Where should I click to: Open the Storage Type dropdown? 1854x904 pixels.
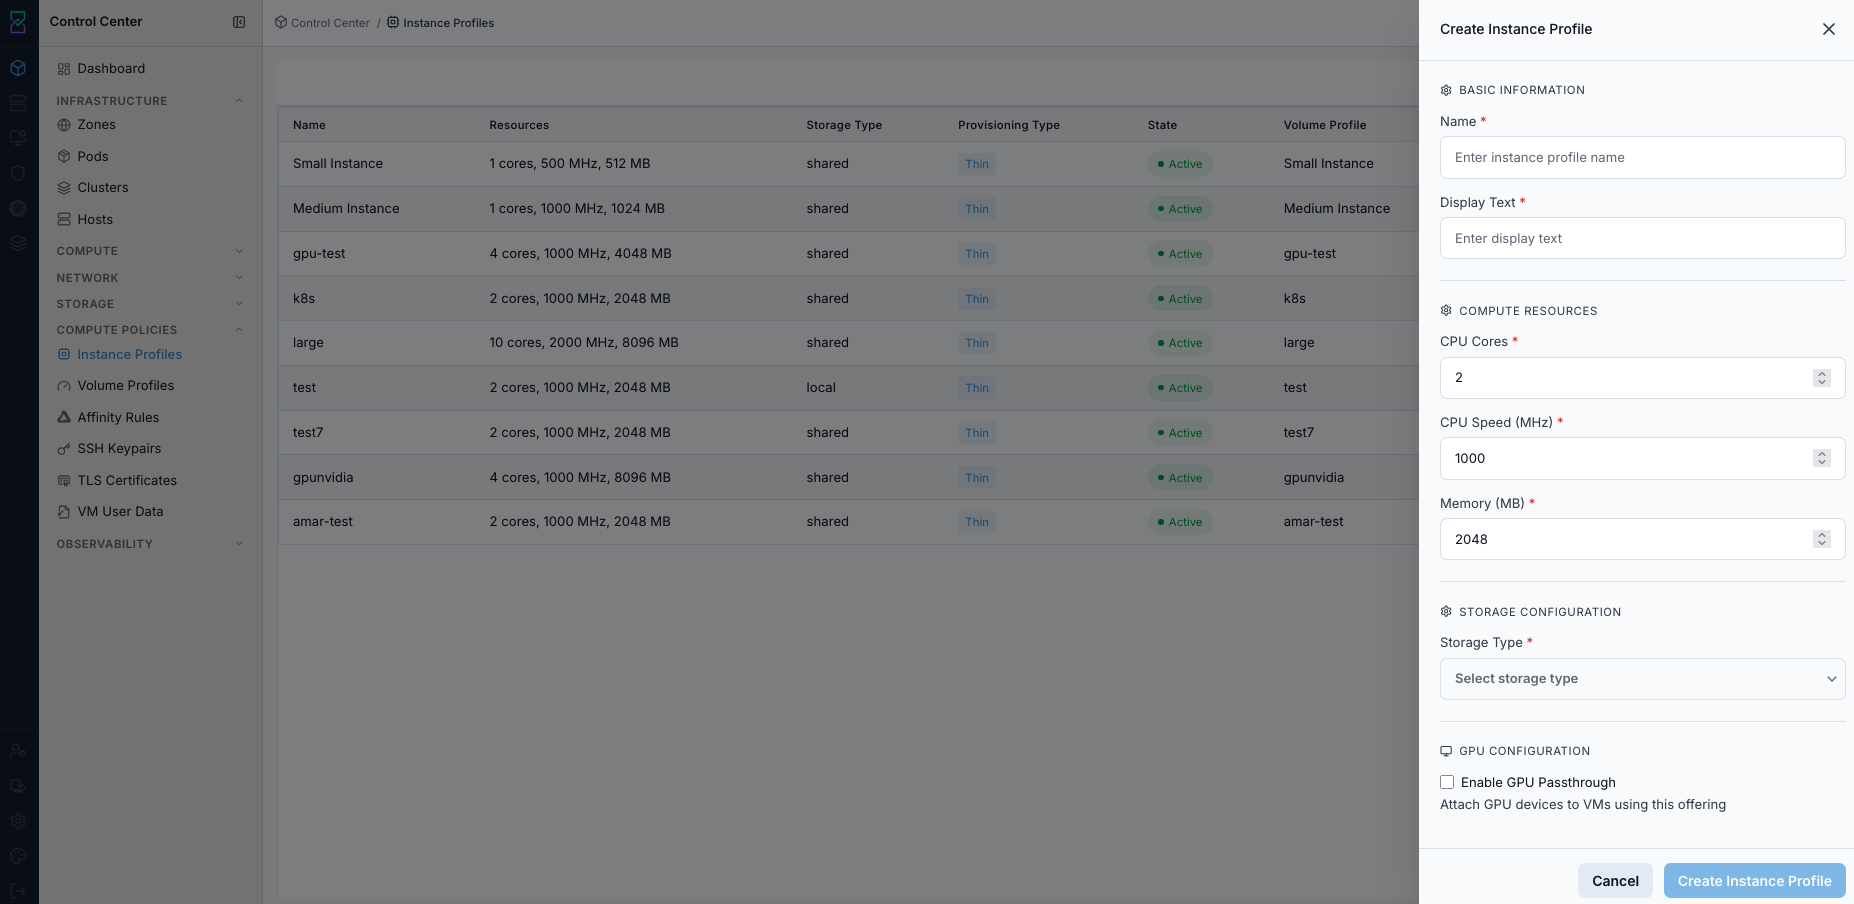coord(1642,679)
